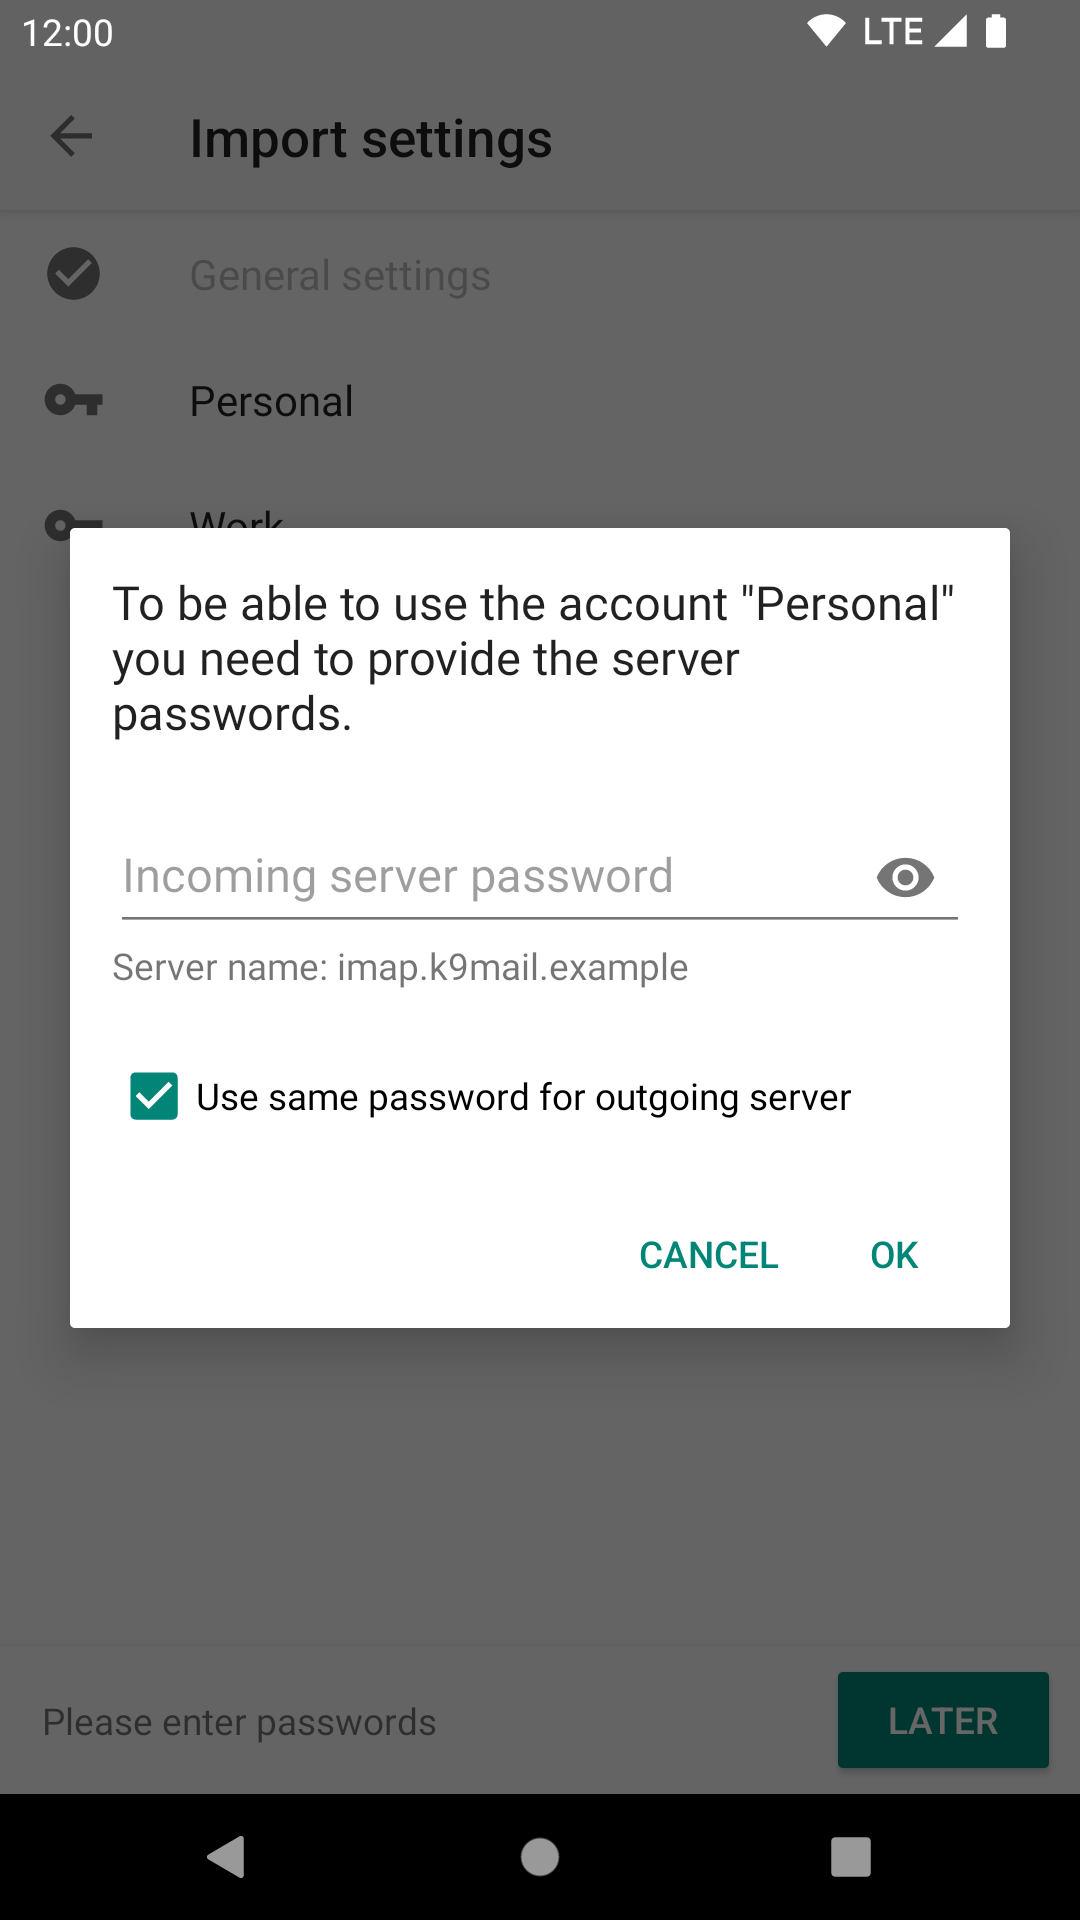Image resolution: width=1080 pixels, height=1920 pixels.
Task: Tap Android recent apps square button
Action: click(x=851, y=1857)
